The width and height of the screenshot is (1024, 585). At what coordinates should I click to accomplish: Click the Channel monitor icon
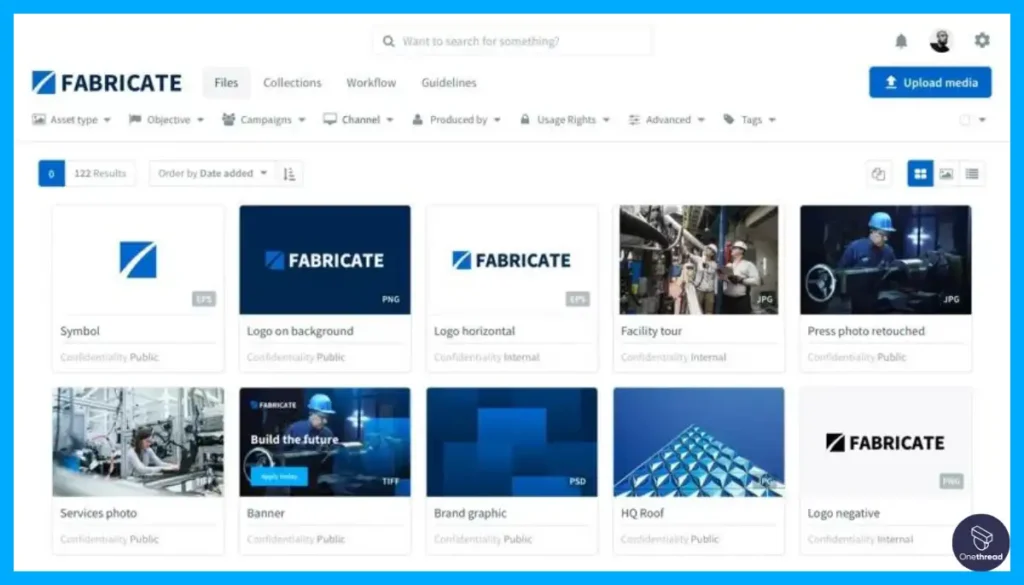click(x=330, y=119)
